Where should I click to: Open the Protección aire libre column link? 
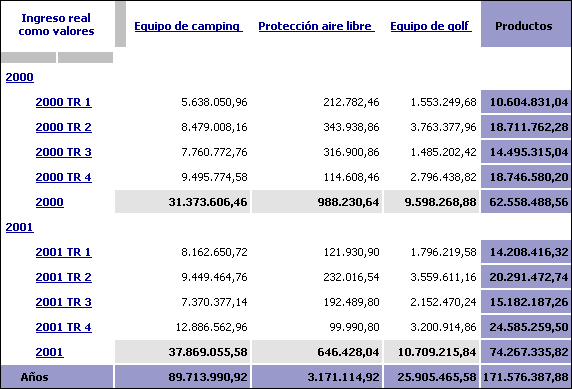[x=316, y=26]
